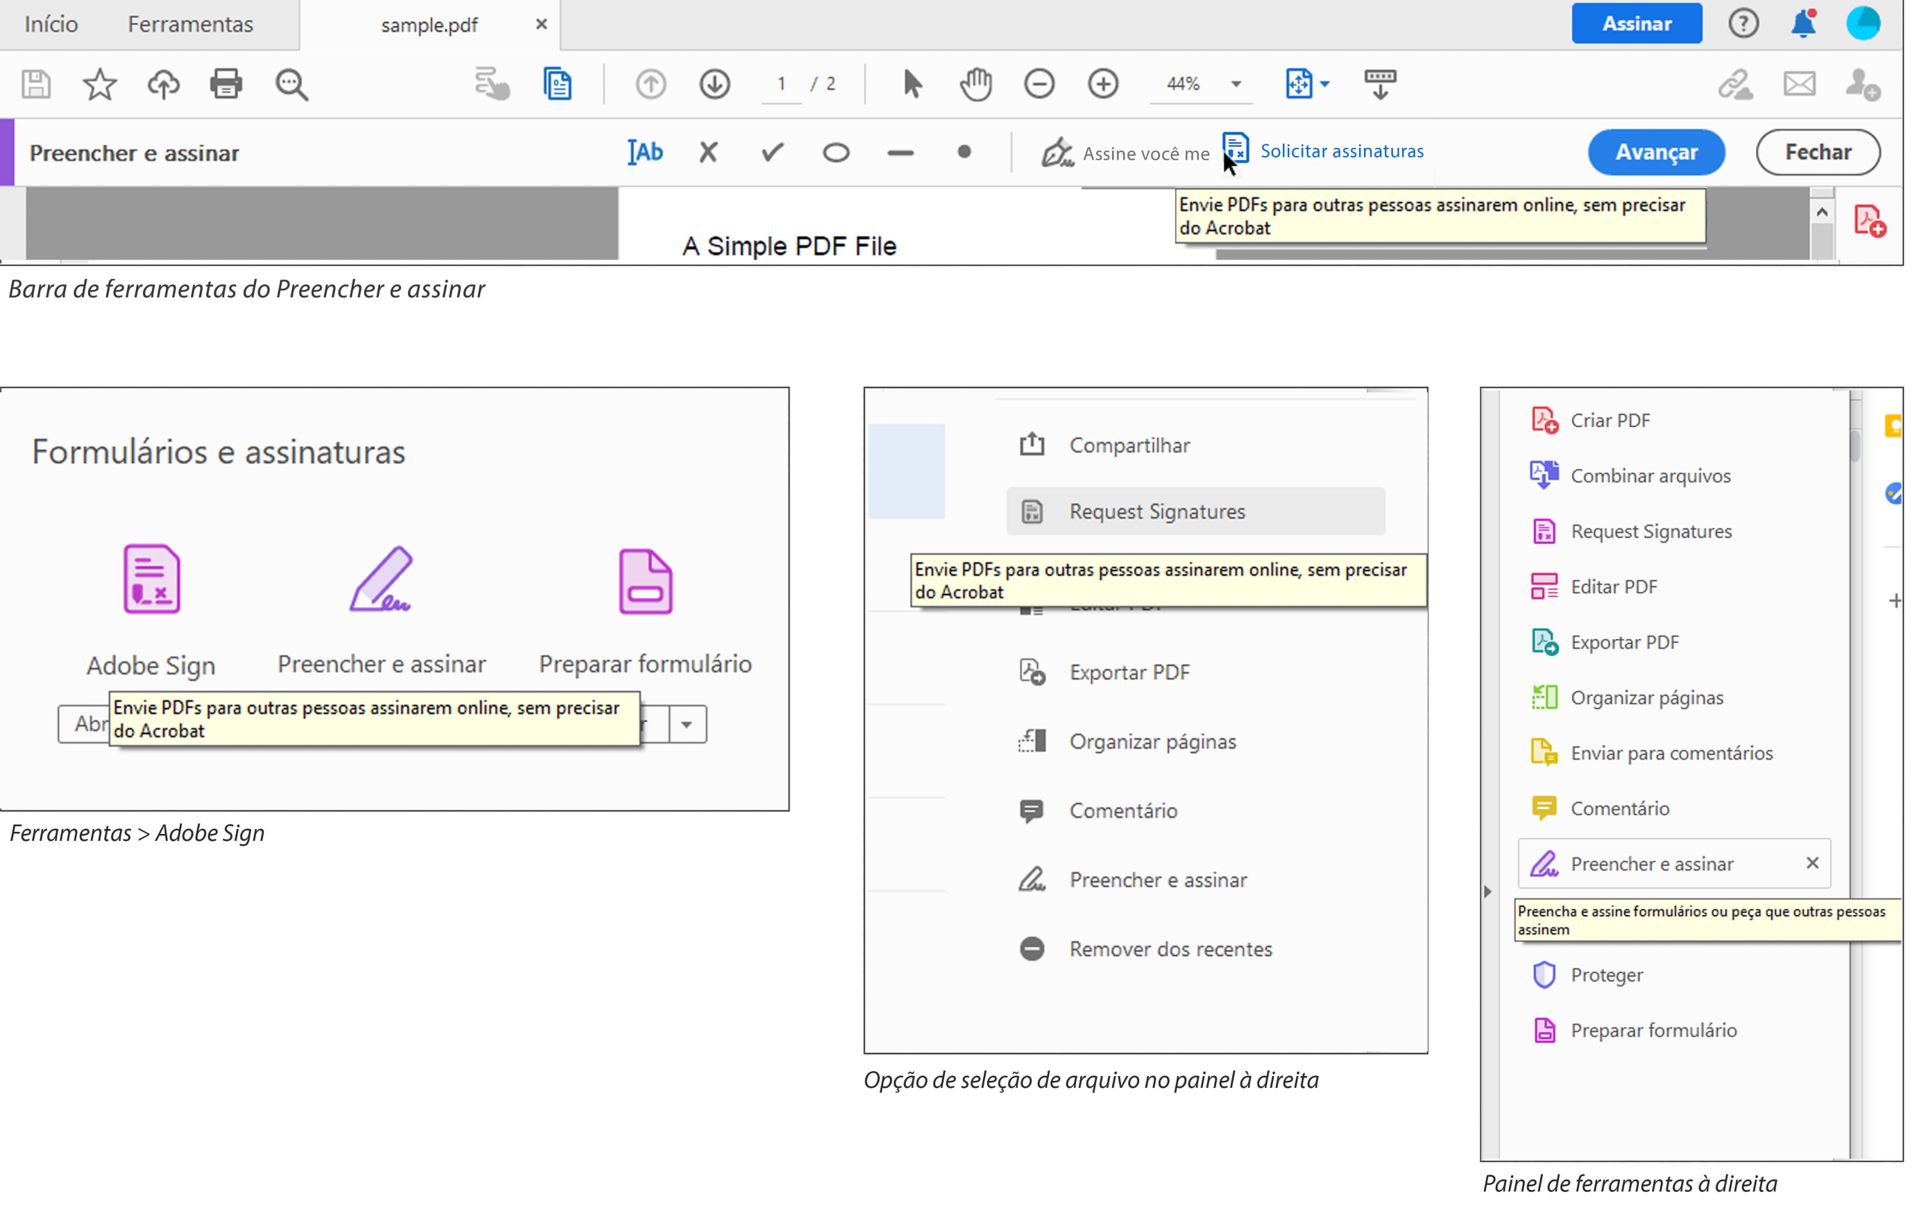The height and width of the screenshot is (1222, 1920).
Task: Click the zoom in plus icon
Action: 1103,84
